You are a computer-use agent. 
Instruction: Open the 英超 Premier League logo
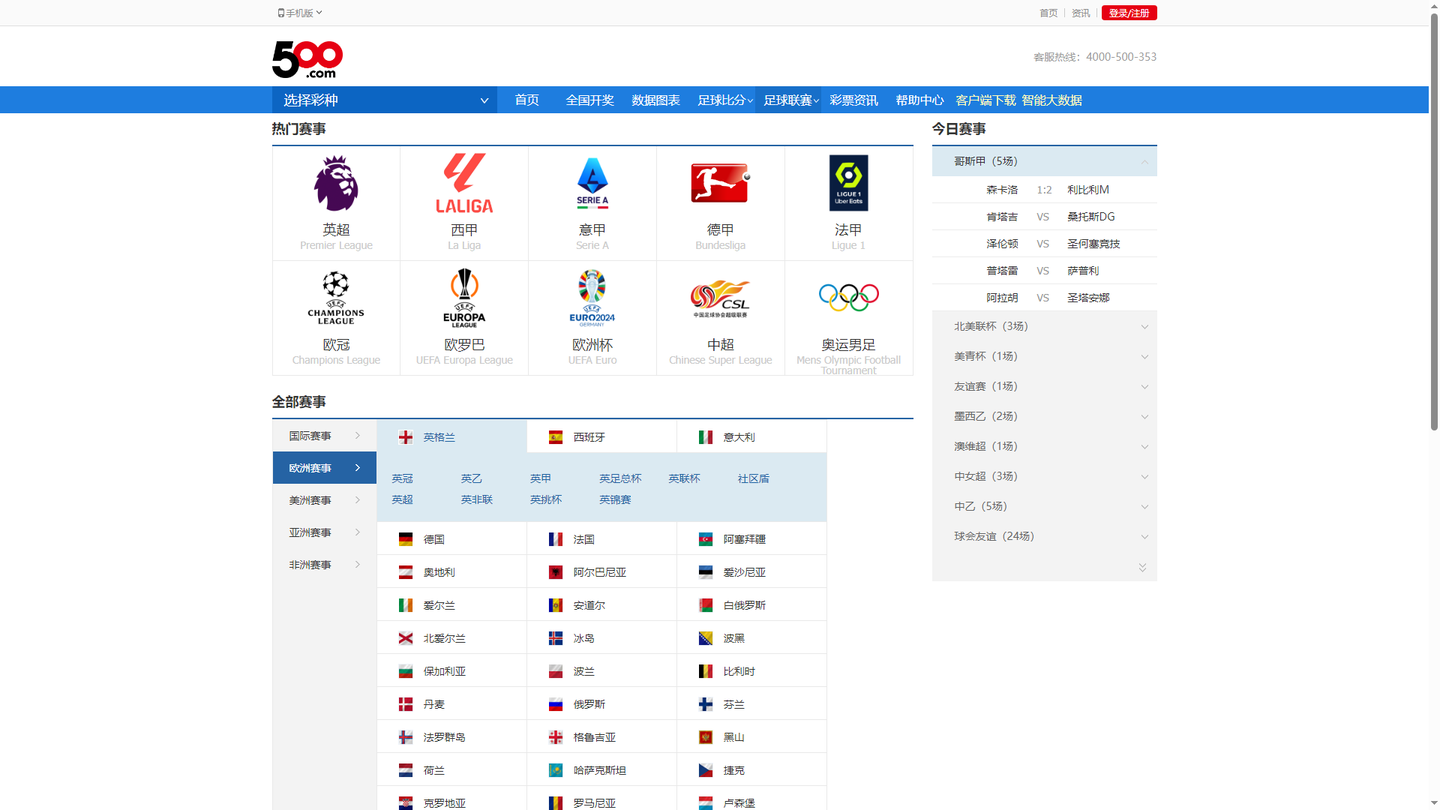[x=336, y=183]
